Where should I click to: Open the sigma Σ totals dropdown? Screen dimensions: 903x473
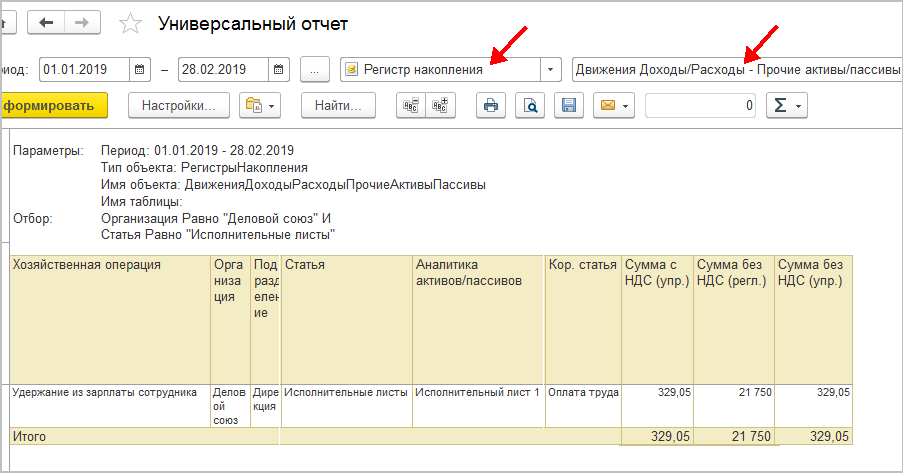coord(787,105)
